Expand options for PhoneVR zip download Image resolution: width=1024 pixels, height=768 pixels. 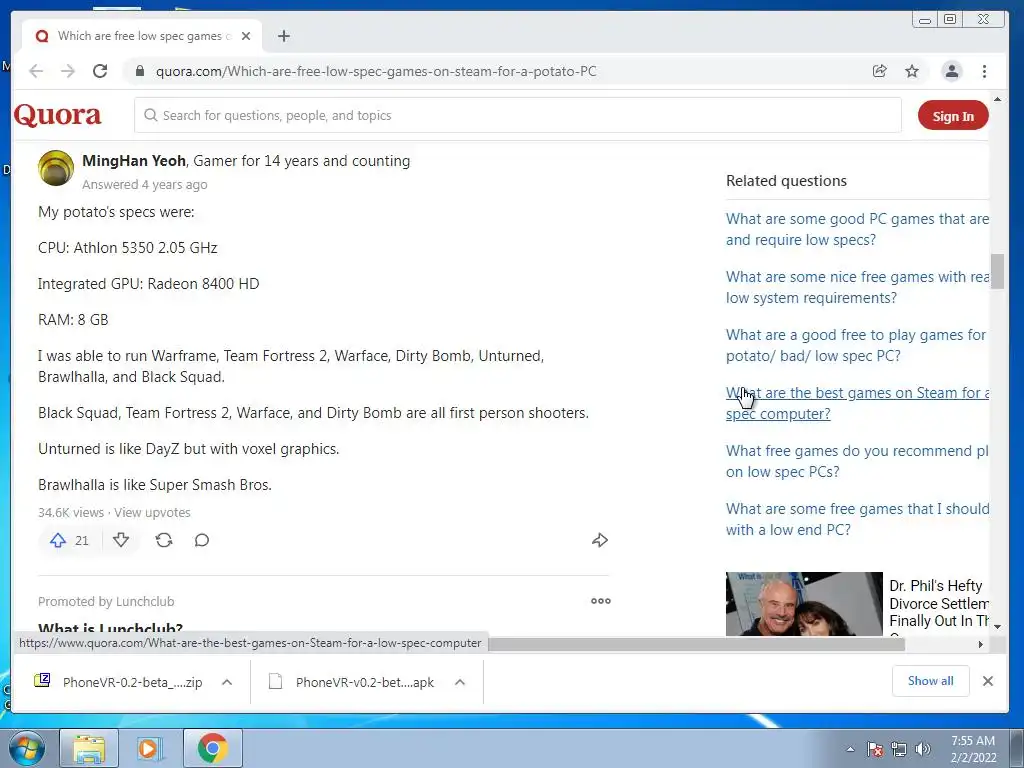click(227, 682)
